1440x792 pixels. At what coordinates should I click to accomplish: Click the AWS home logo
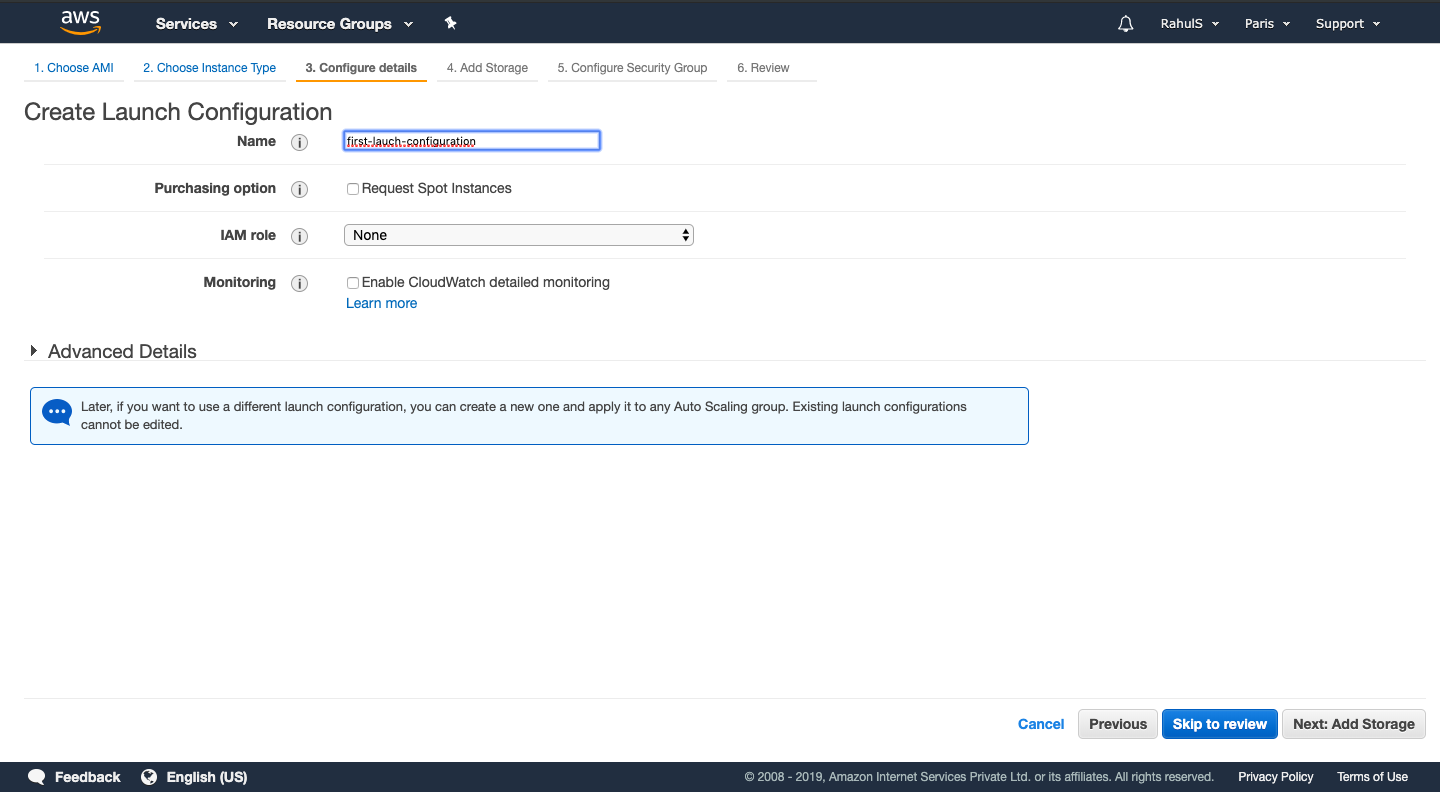click(80, 22)
